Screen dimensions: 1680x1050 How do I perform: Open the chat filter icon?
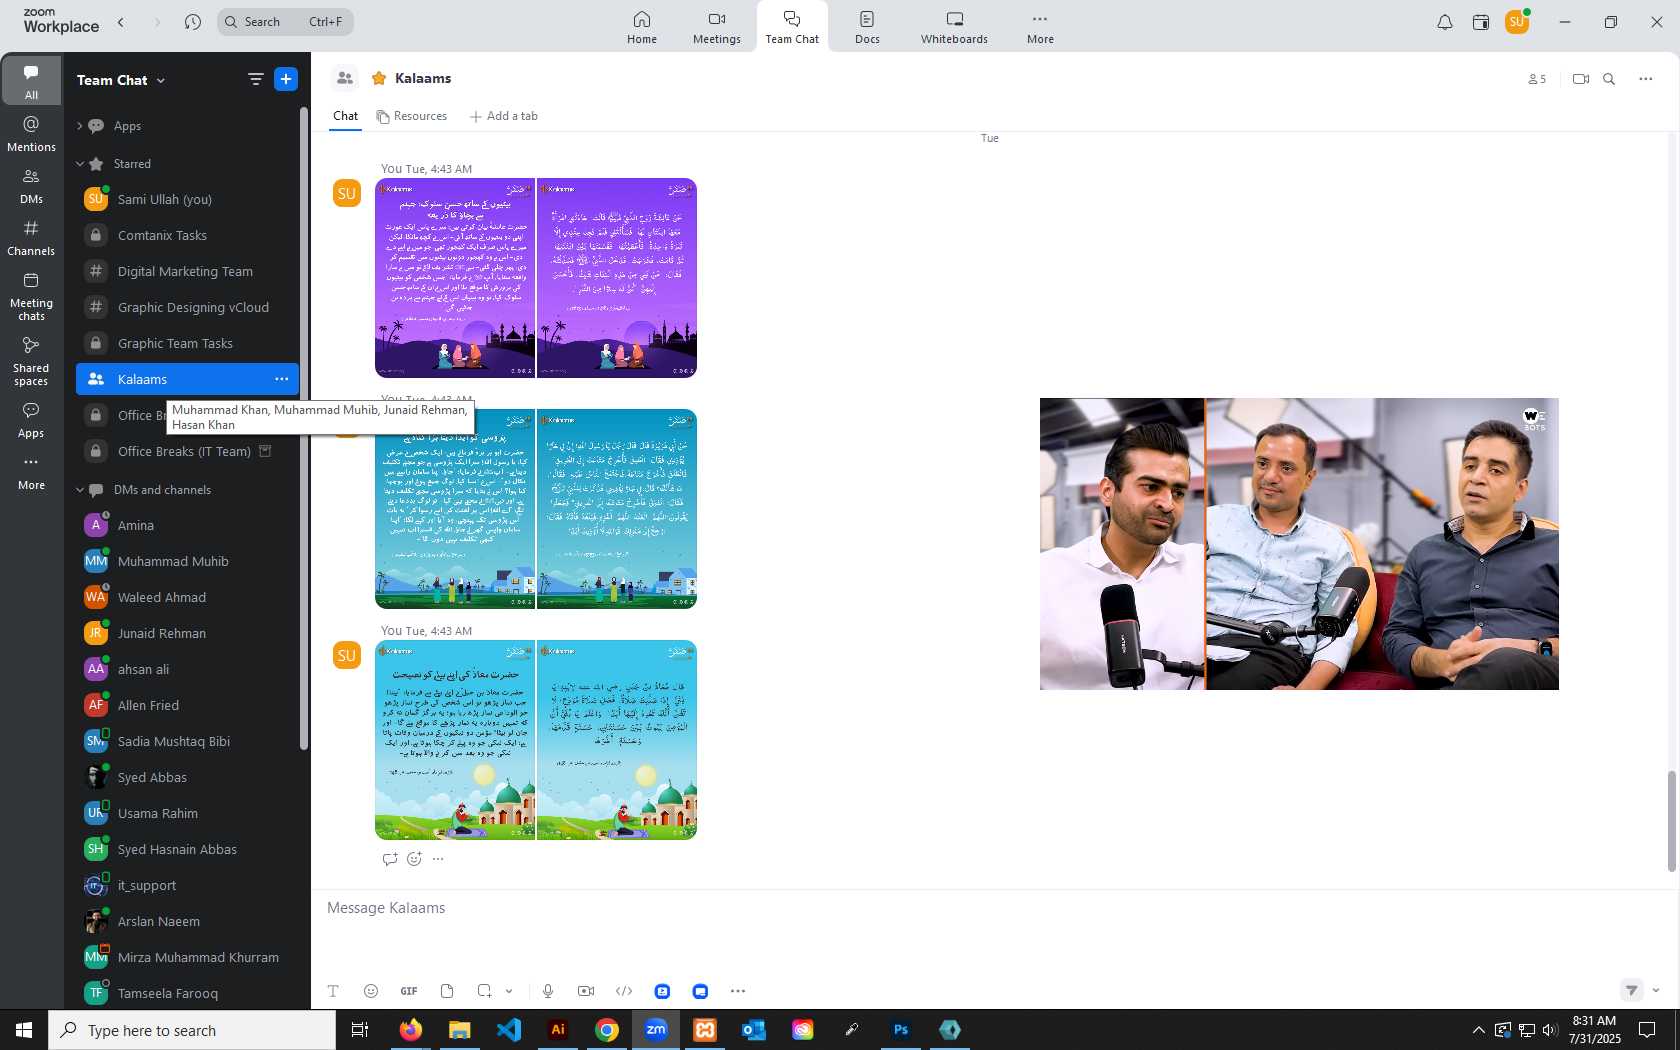[x=255, y=79]
